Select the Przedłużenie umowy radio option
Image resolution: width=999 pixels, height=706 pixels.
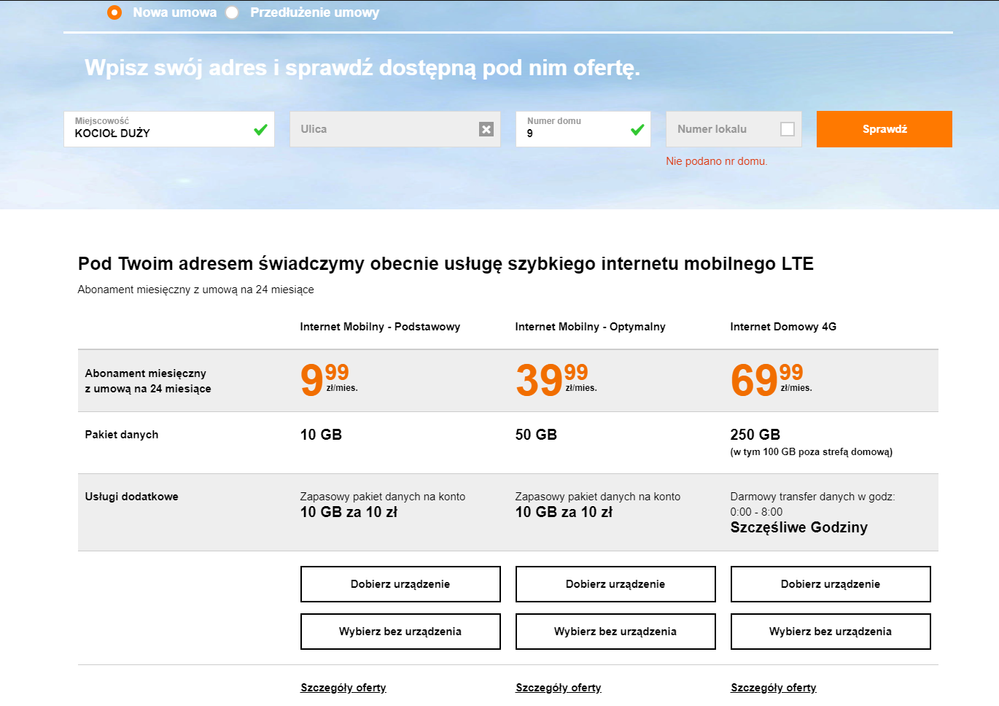pyautogui.click(x=232, y=13)
